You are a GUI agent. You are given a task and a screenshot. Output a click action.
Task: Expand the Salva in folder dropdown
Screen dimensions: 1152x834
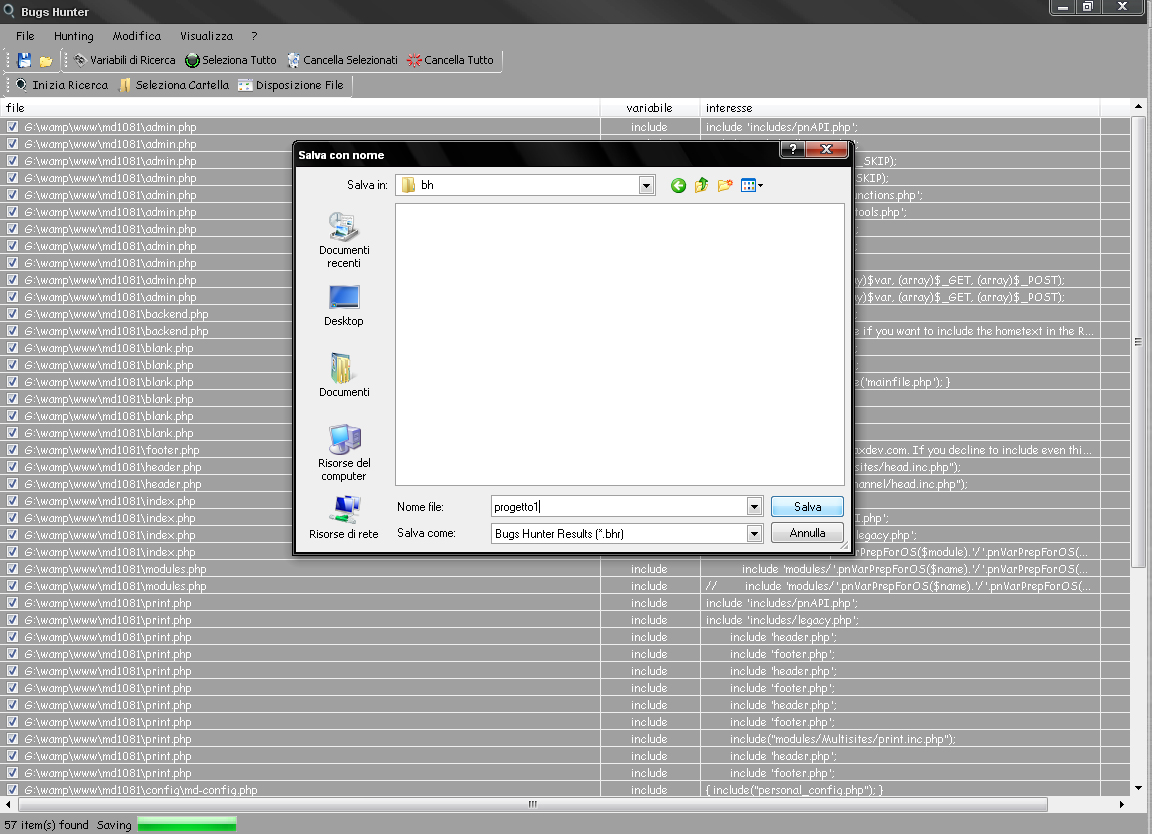tap(646, 185)
